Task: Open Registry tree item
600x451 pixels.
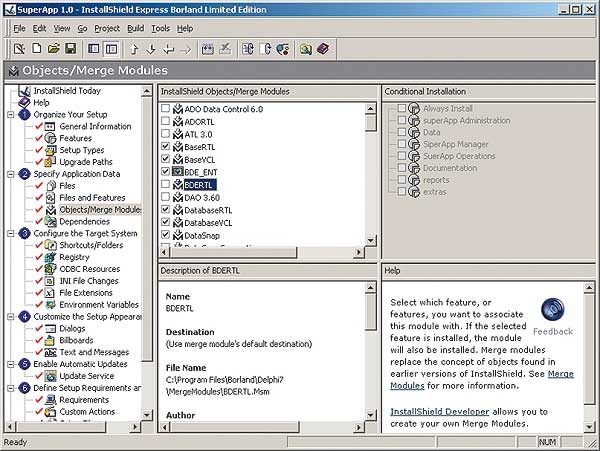Action: [74, 257]
